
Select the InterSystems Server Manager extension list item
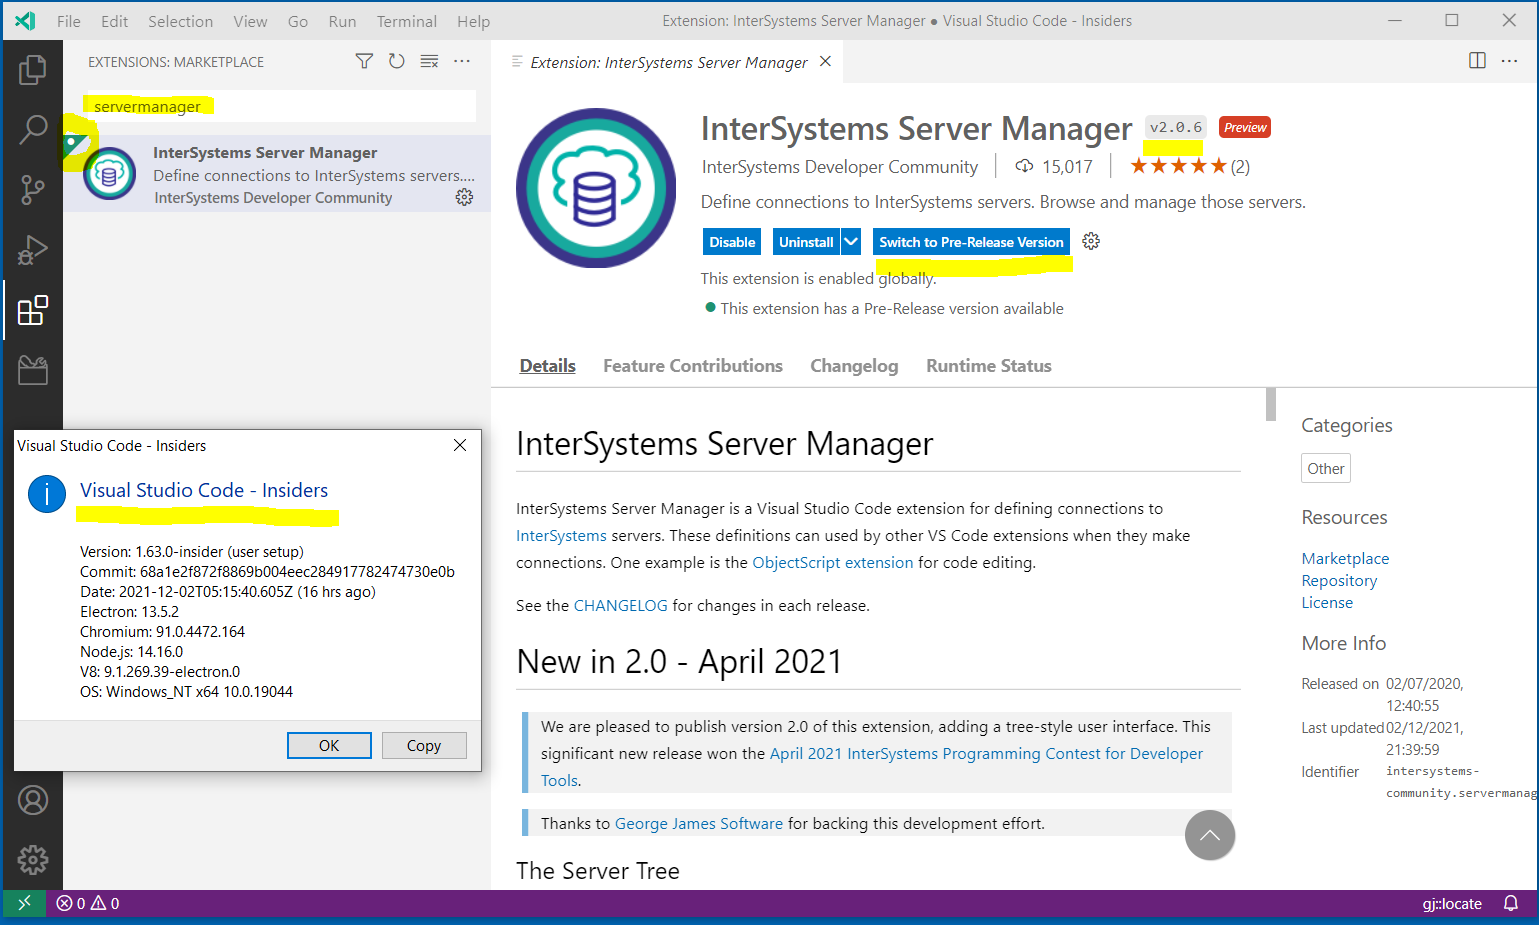pyautogui.click(x=277, y=174)
